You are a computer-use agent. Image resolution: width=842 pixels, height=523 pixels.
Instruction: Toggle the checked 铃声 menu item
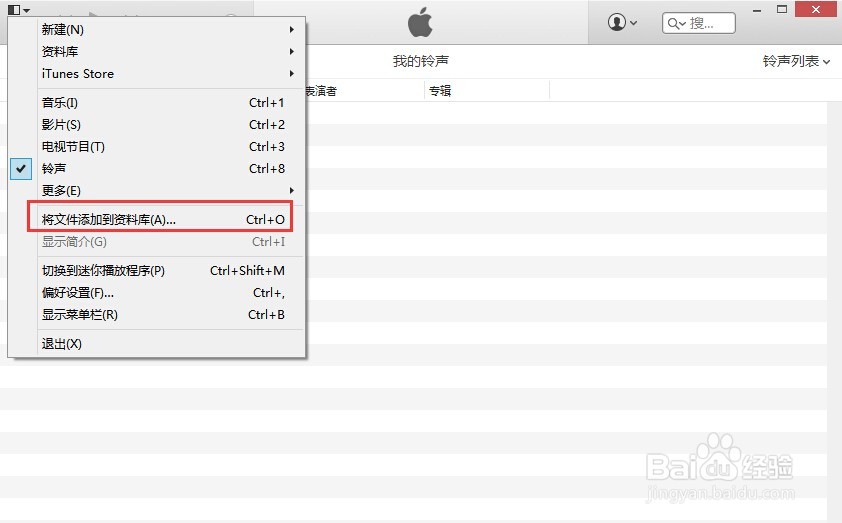coord(156,169)
